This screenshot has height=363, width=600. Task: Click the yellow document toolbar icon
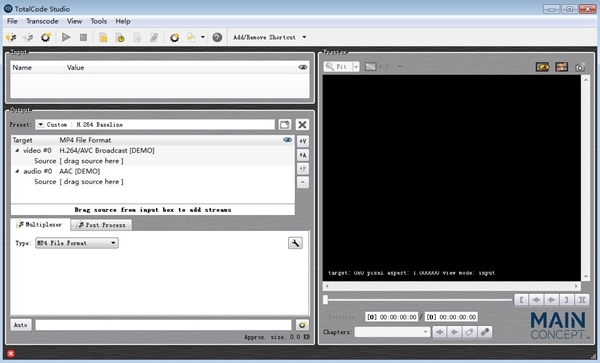tap(103, 37)
